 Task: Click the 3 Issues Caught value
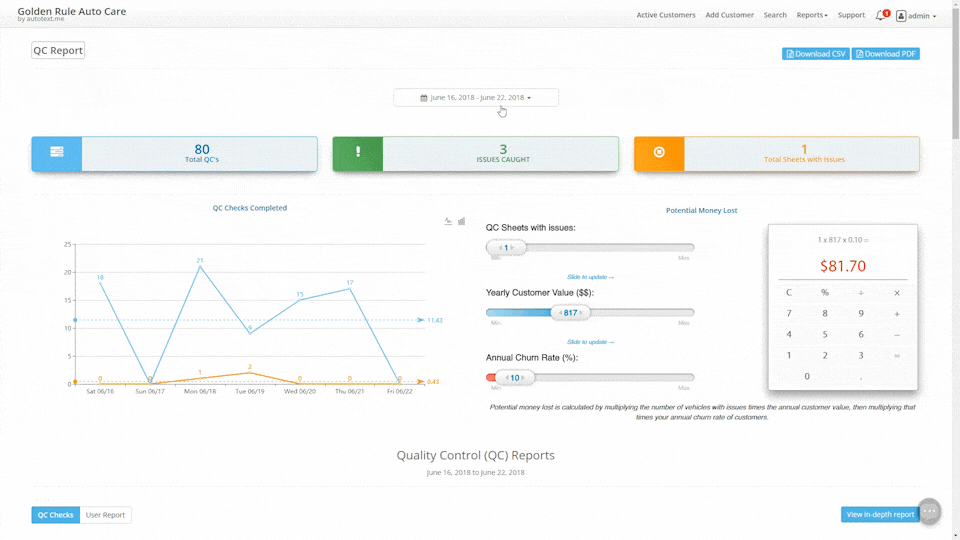[x=503, y=149]
